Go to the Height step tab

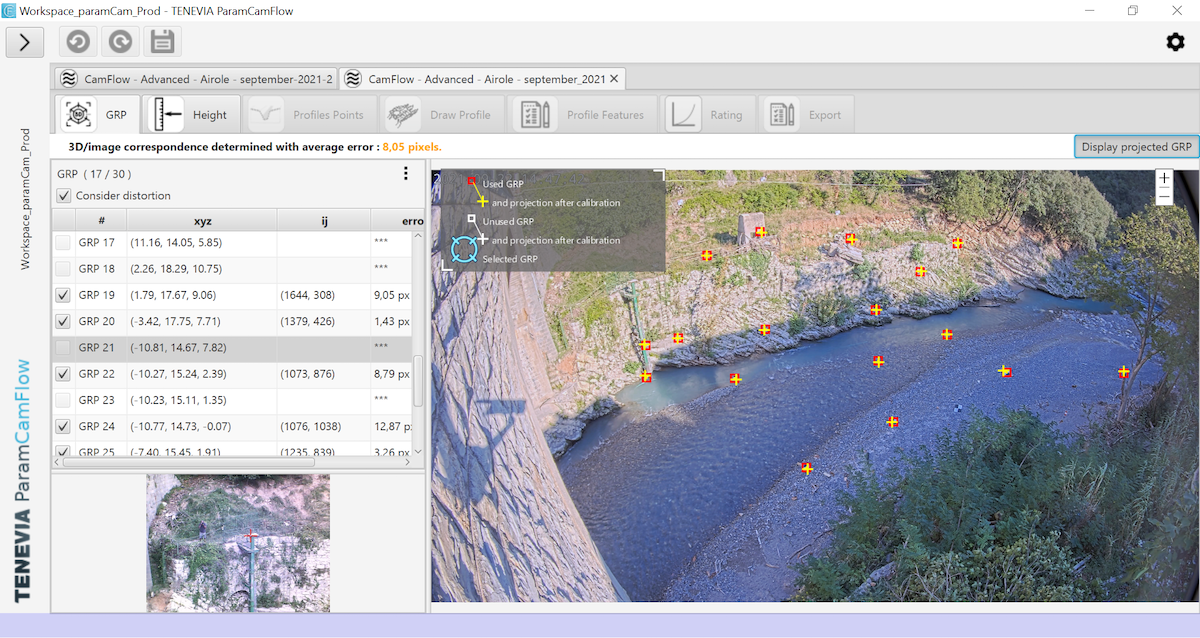(x=191, y=115)
